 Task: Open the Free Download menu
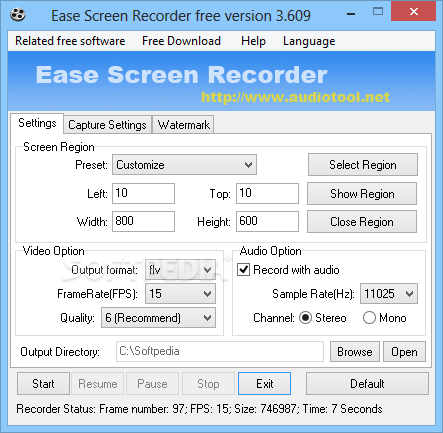[x=181, y=41]
